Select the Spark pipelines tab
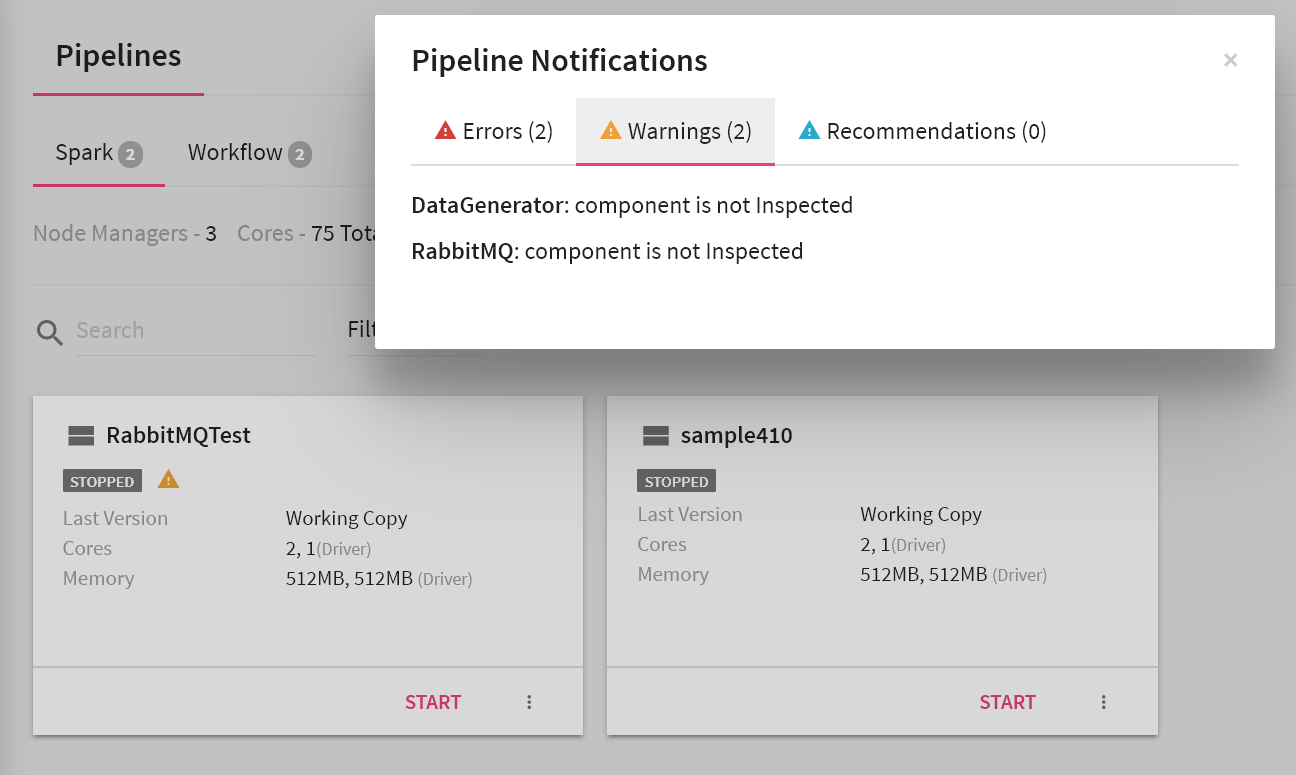 click(x=98, y=153)
